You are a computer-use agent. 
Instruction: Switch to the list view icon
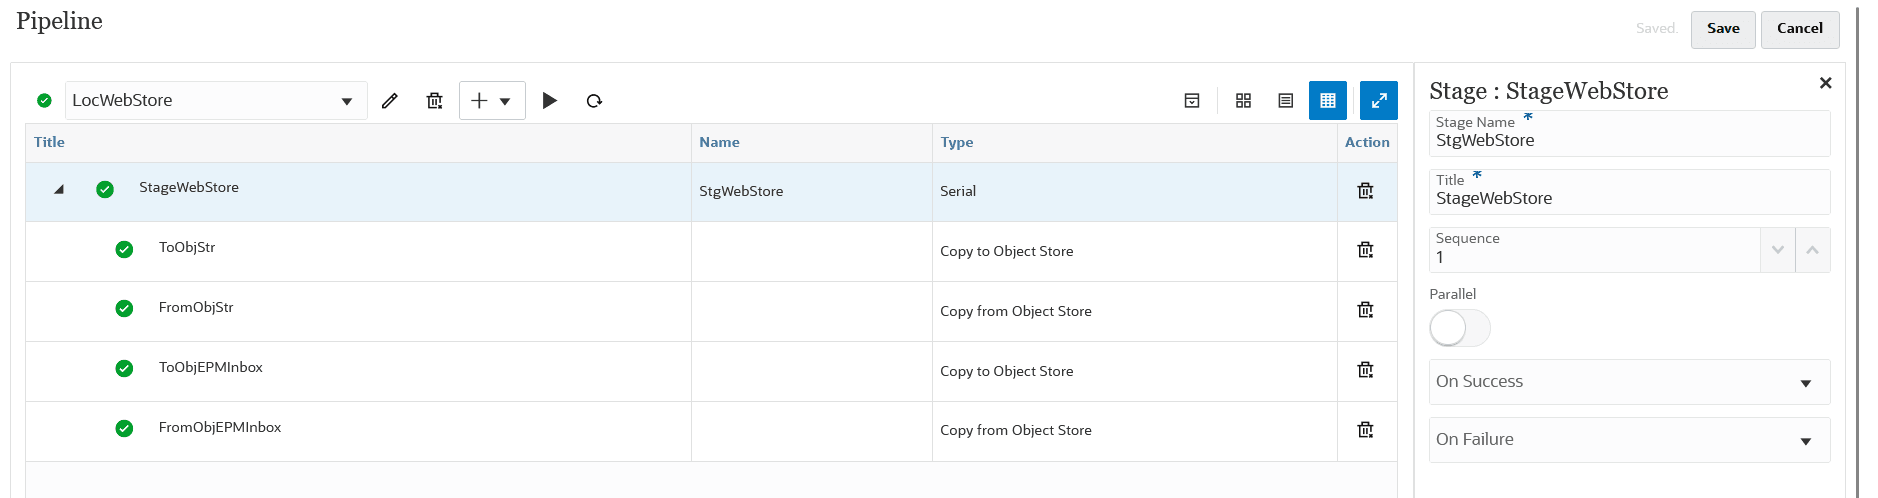coord(1286,101)
